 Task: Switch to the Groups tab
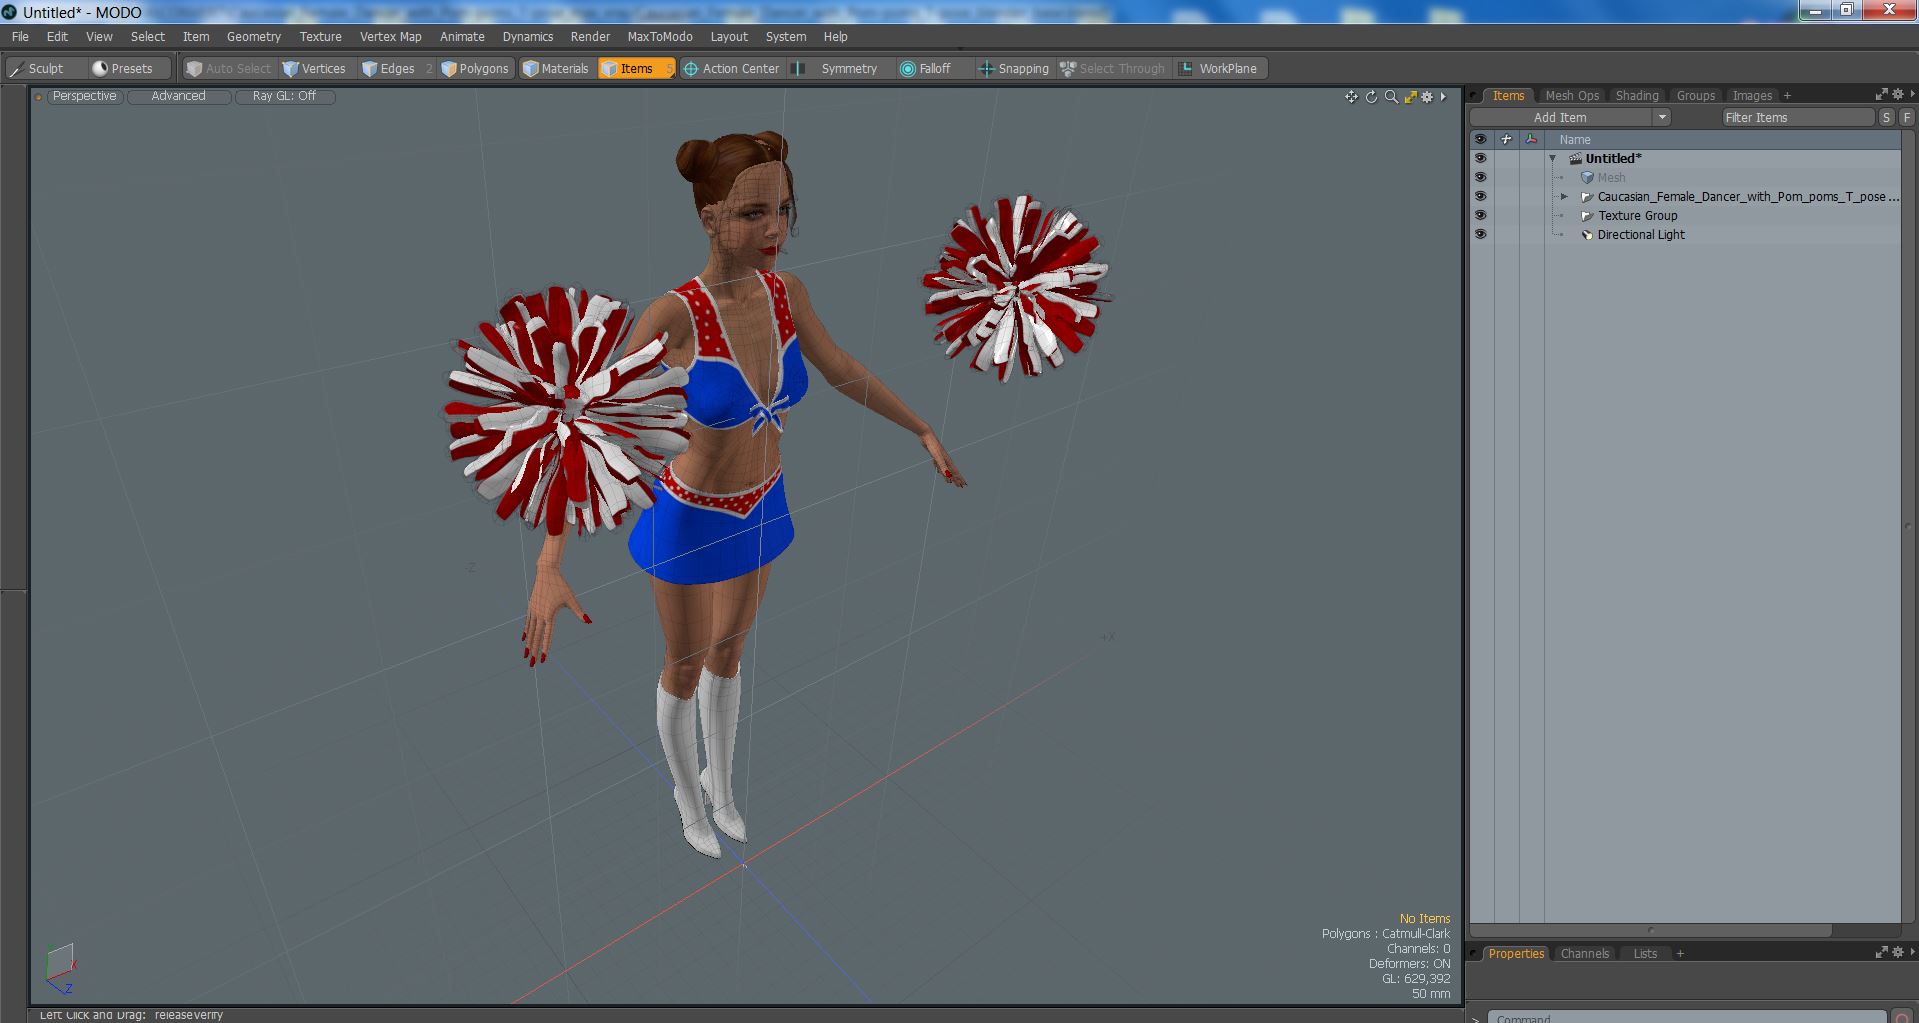point(1695,96)
